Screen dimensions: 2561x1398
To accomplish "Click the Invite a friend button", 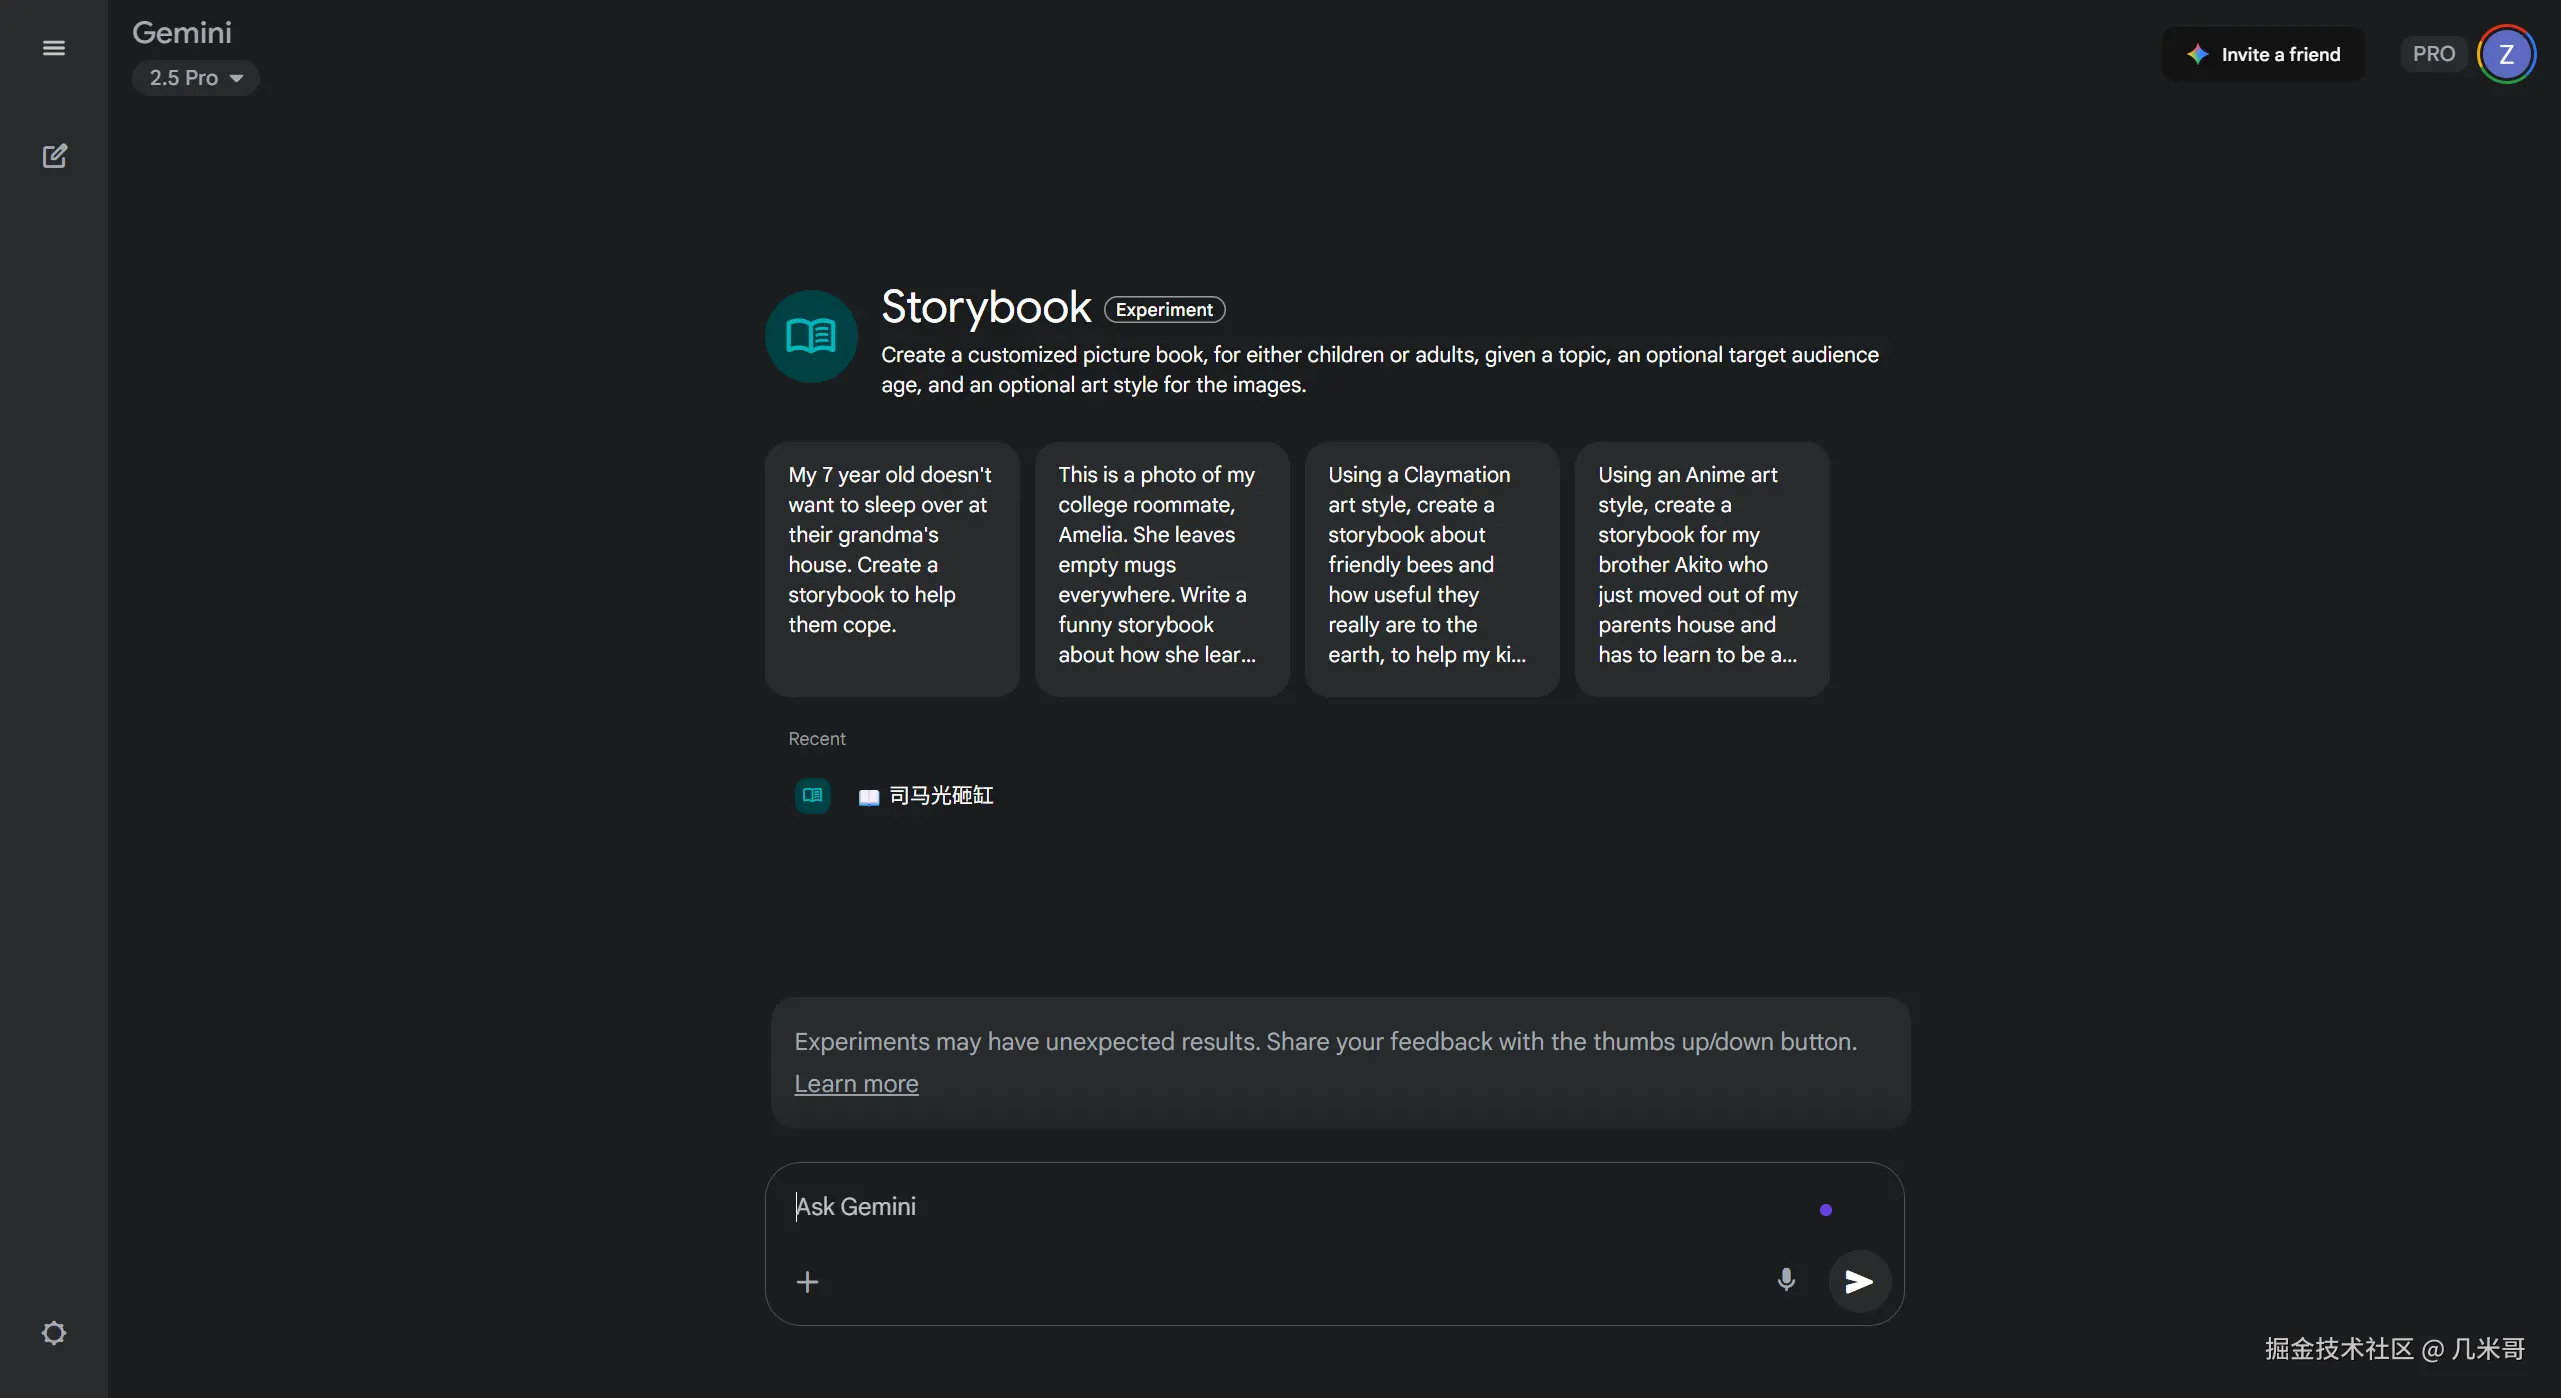I will coord(2261,54).
